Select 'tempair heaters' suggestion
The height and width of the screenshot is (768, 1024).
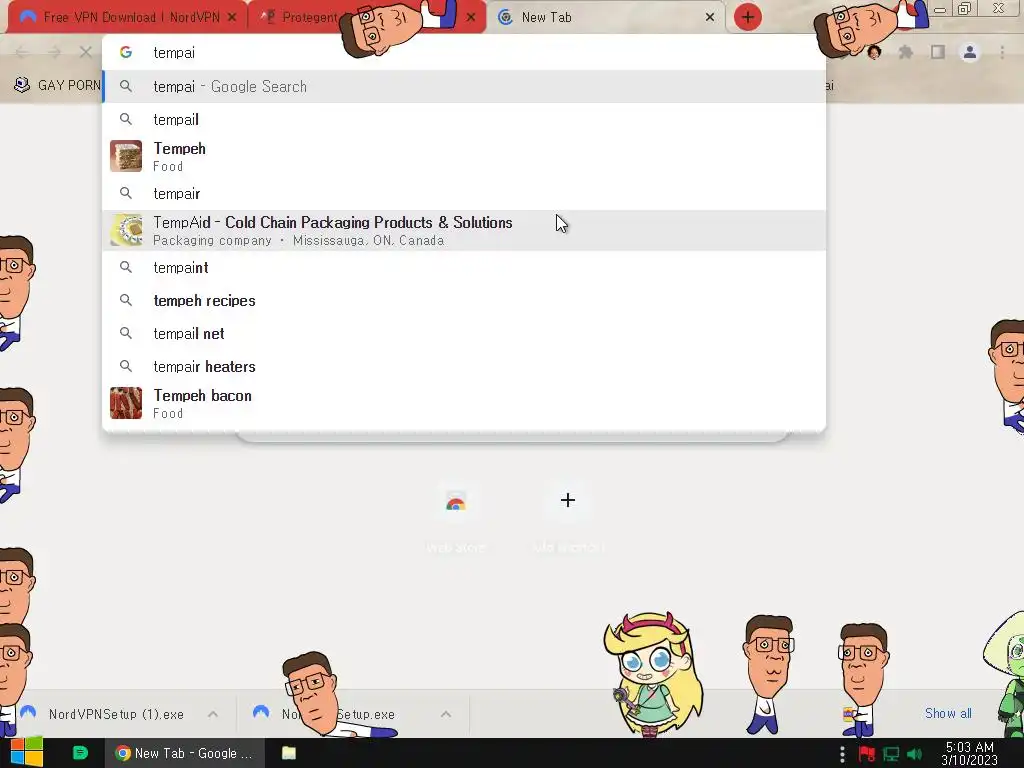tap(464, 366)
